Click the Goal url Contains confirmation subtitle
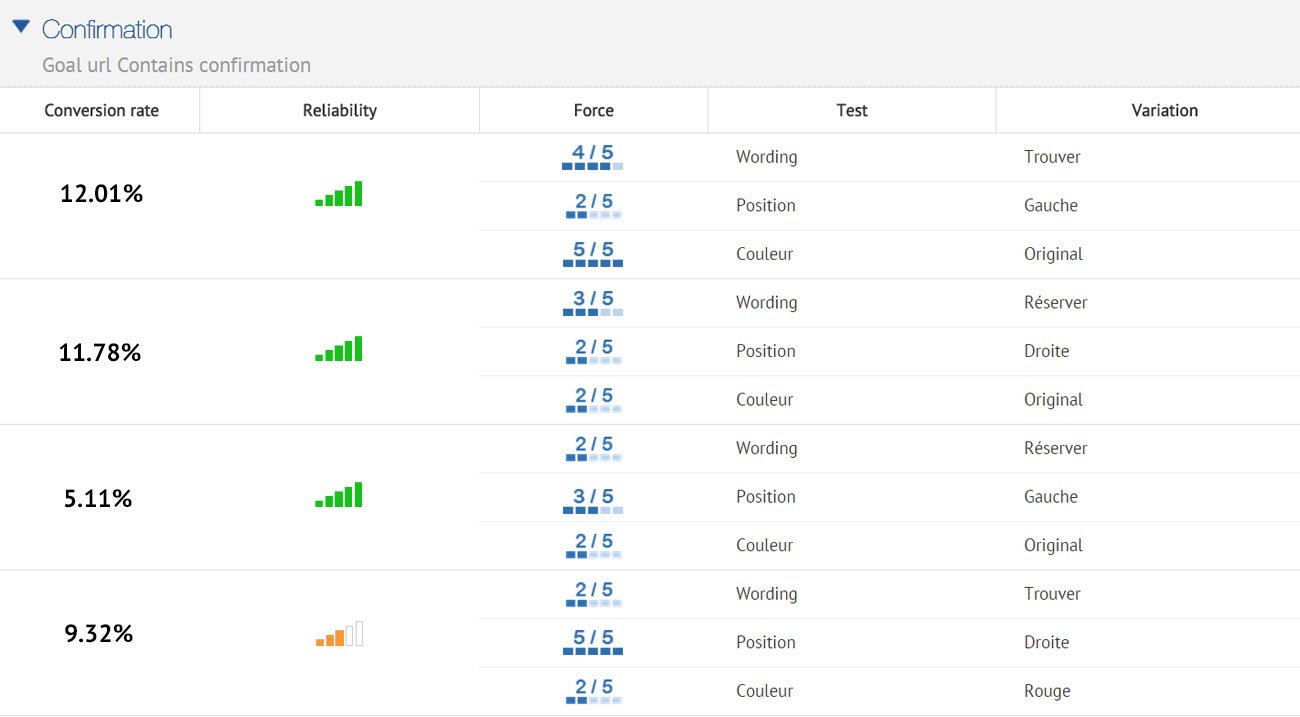The width and height of the screenshot is (1300, 717). coord(177,65)
